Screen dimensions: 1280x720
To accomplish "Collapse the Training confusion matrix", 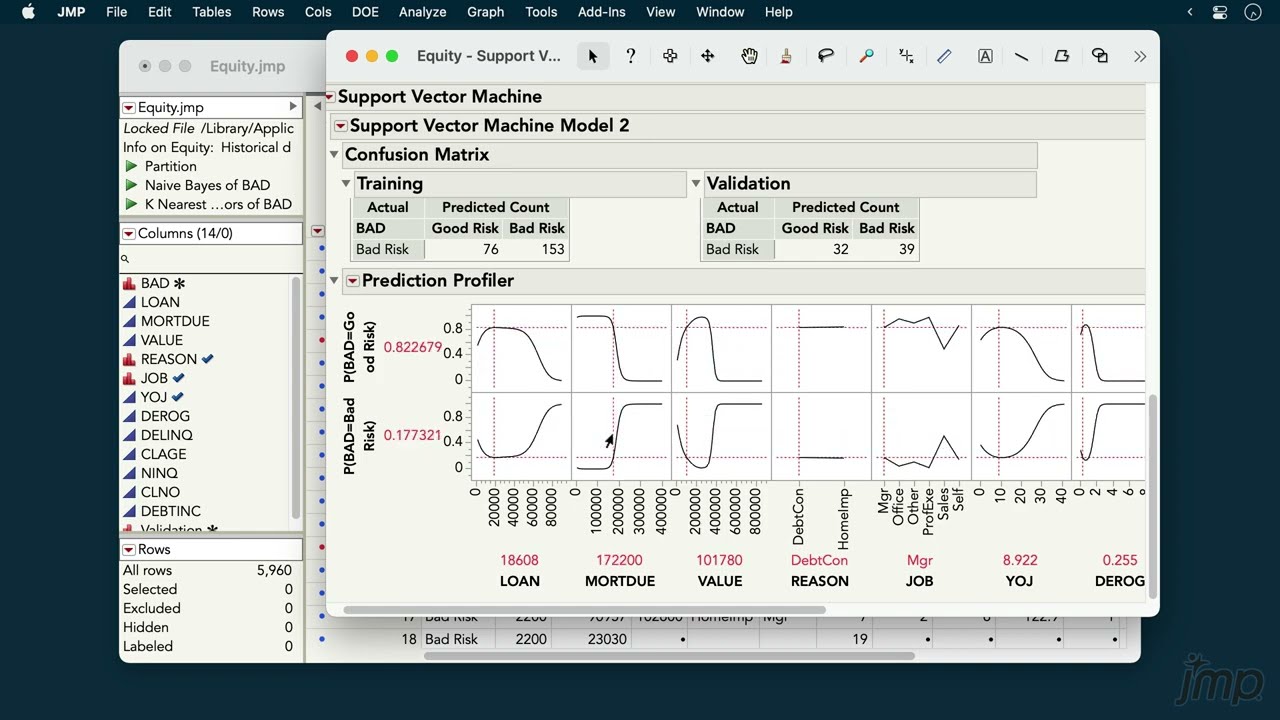I will [x=346, y=183].
